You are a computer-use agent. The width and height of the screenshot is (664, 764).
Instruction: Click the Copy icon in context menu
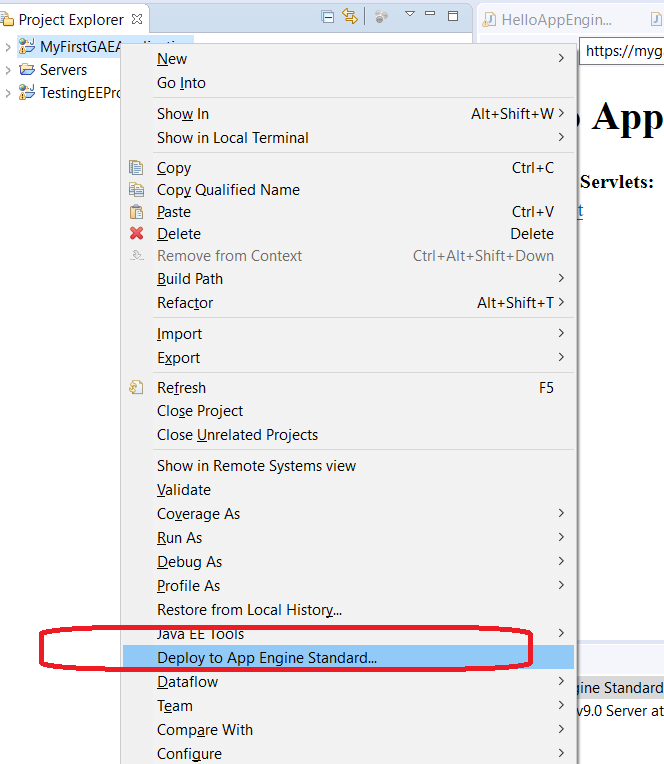(137, 168)
